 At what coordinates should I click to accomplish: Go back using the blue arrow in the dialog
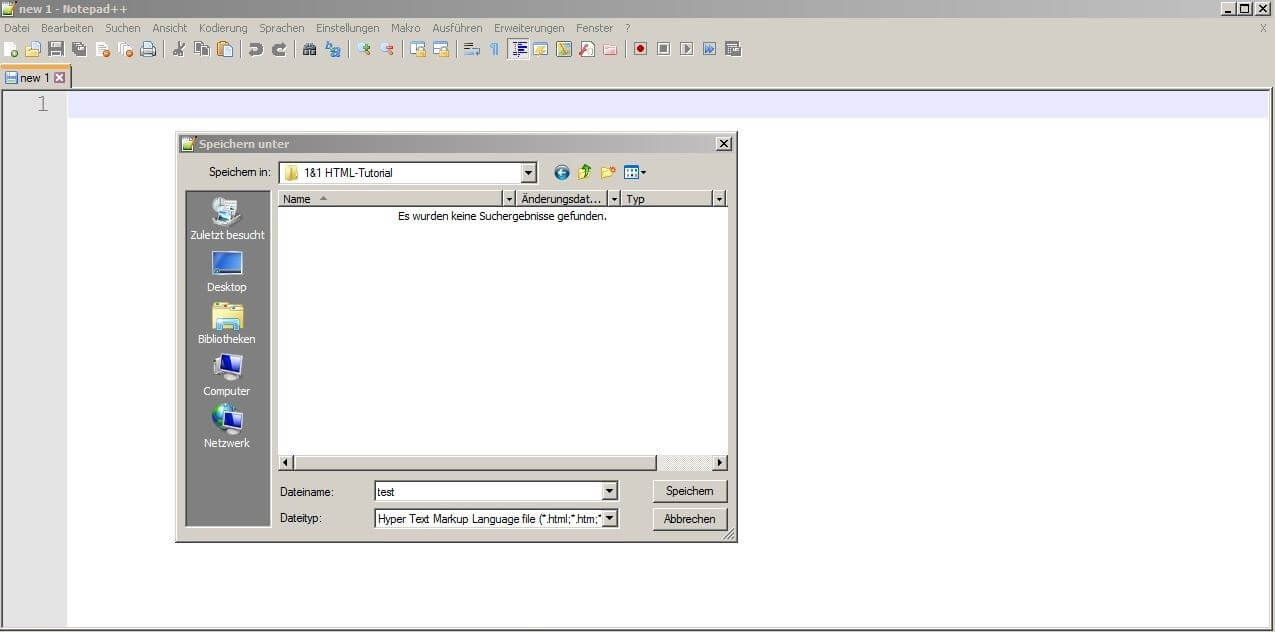click(562, 173)
